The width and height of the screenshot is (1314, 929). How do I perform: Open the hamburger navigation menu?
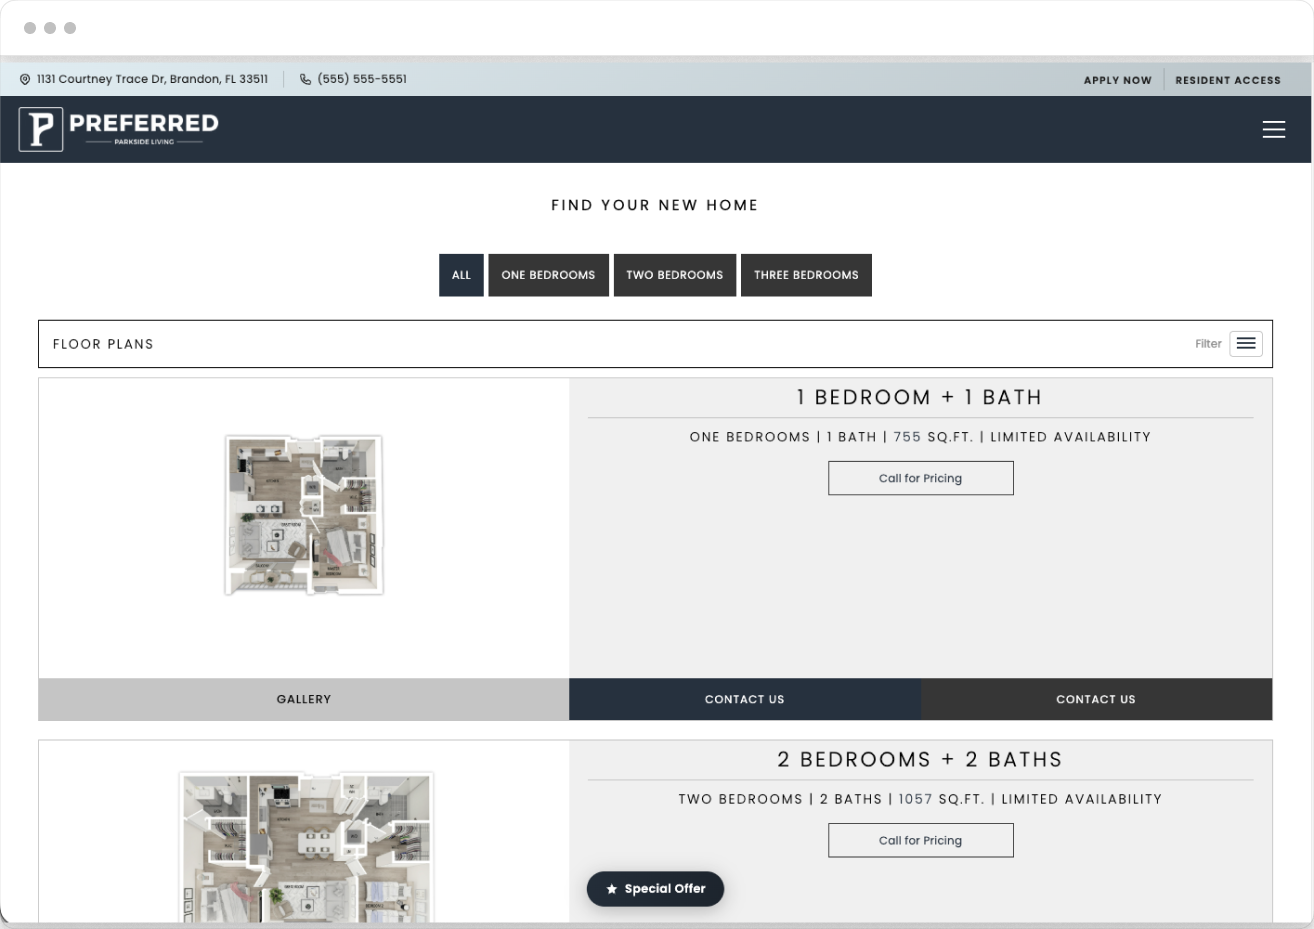tap(1273, 129)
